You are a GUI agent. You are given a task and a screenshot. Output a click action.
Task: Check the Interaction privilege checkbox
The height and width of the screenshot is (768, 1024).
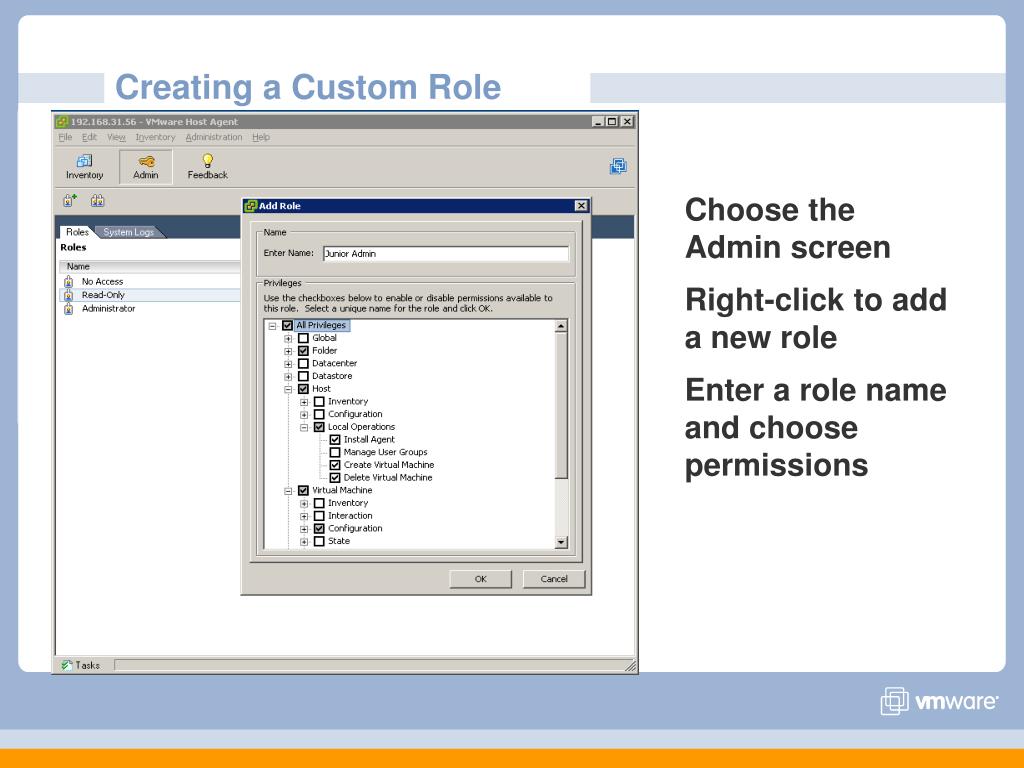tap(319, 516)
